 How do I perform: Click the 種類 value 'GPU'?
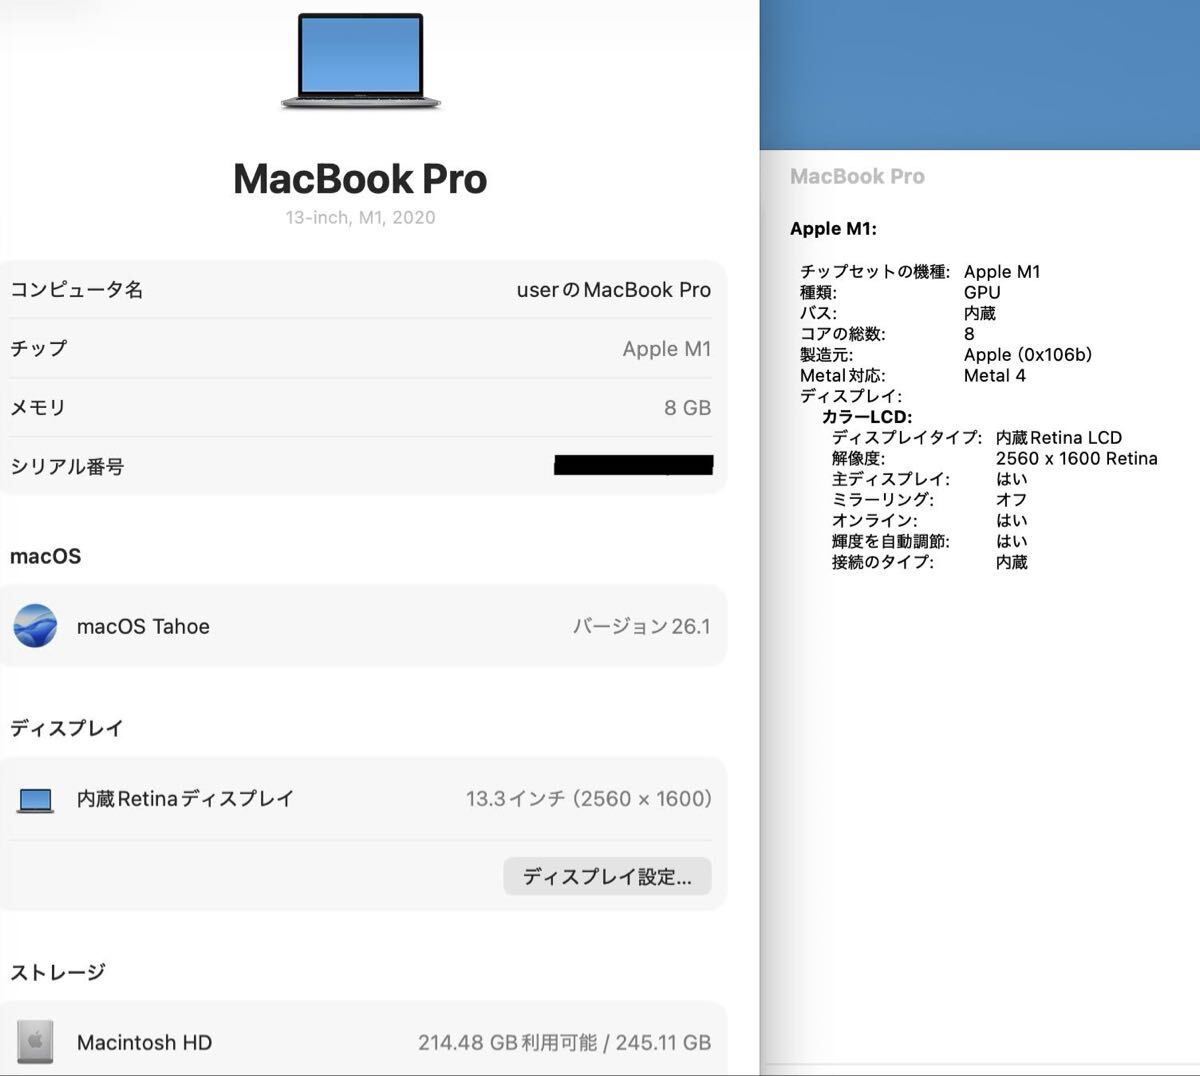pos(982,292)
